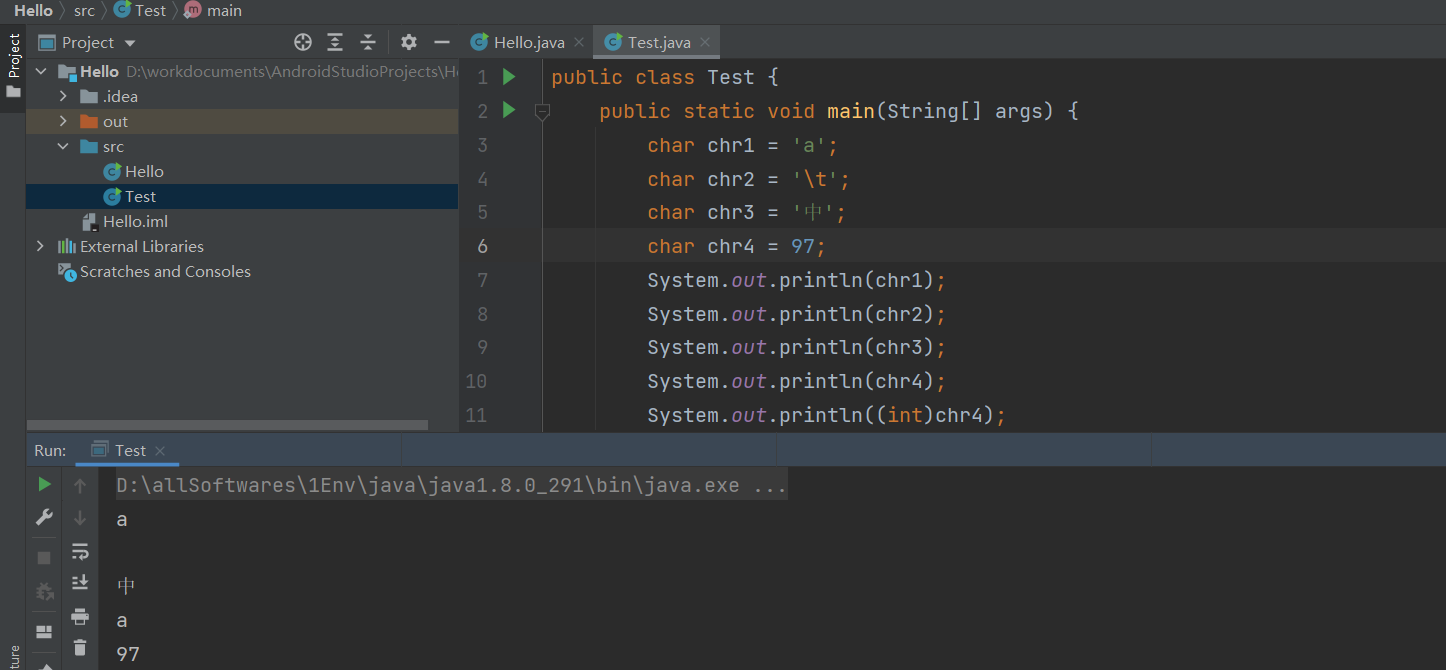
Task: Click the Project panel horizontal scrollbar
Action: click(227, 425)
